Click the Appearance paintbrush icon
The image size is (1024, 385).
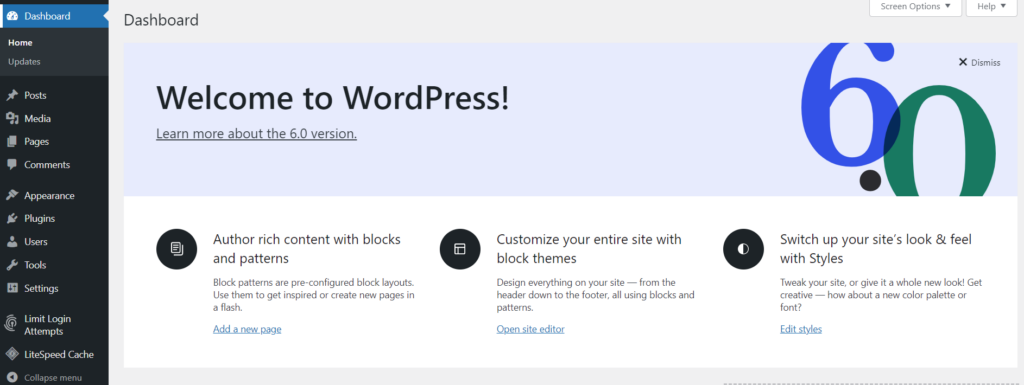point(12,195)
